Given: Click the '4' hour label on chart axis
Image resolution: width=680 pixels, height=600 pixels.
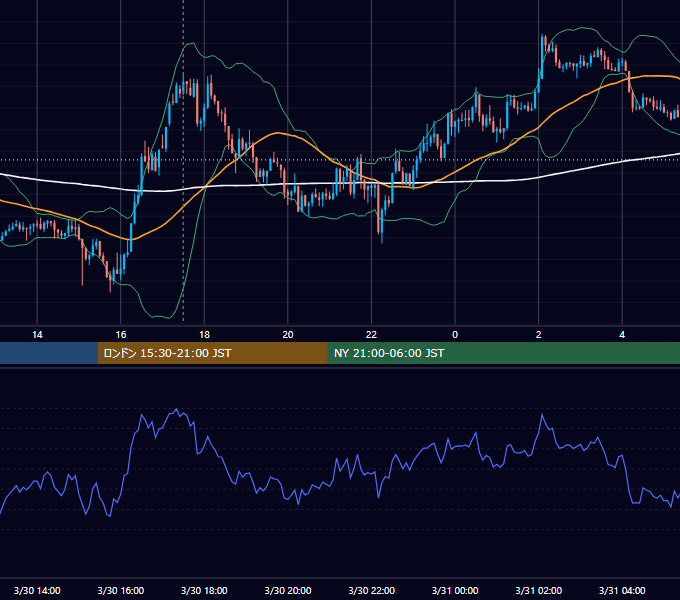Looking at the screenshot, I should [x=622, y=335].
